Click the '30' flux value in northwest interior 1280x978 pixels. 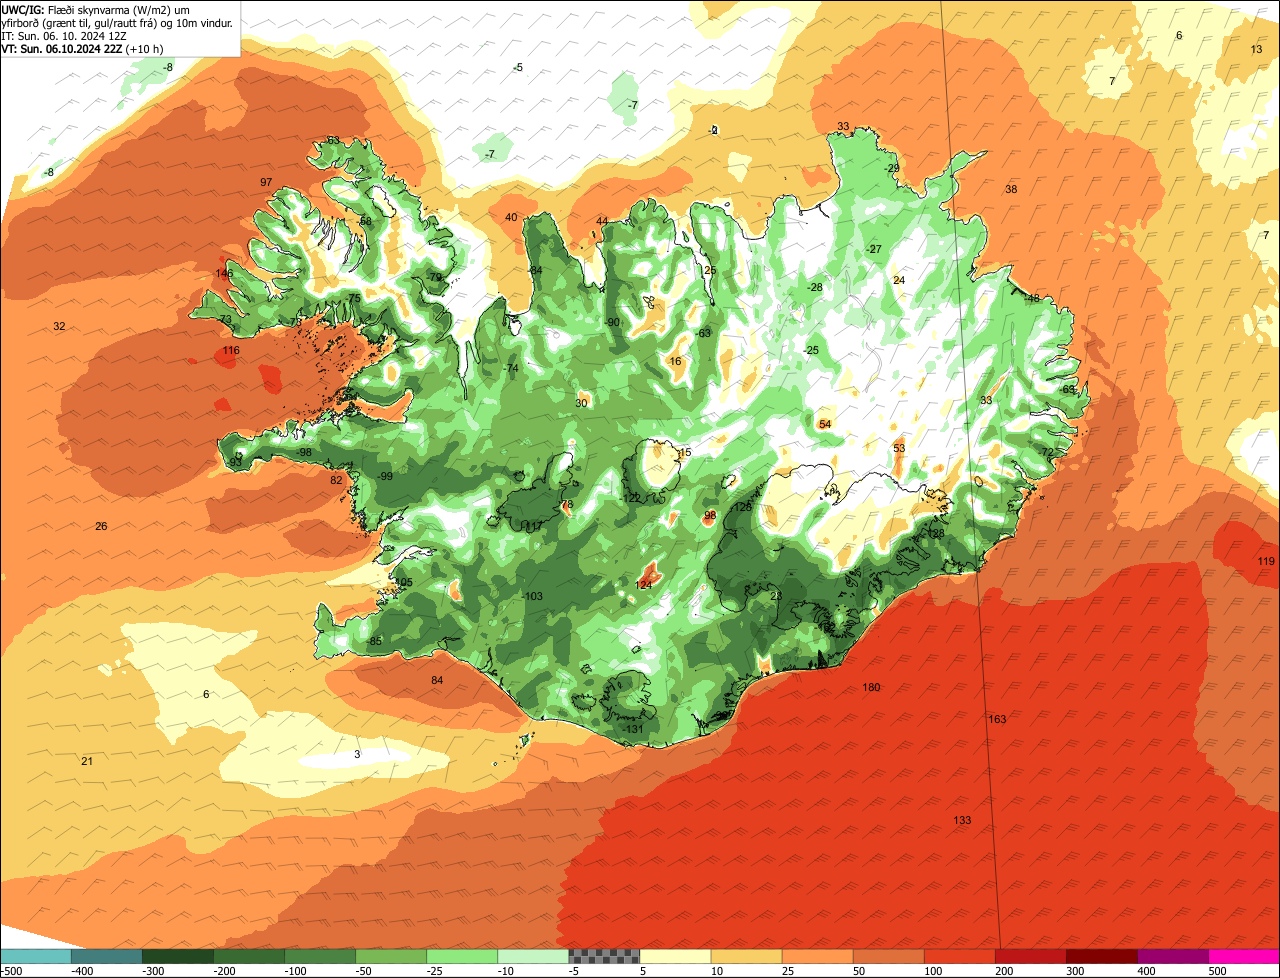(x=581, y=403)
